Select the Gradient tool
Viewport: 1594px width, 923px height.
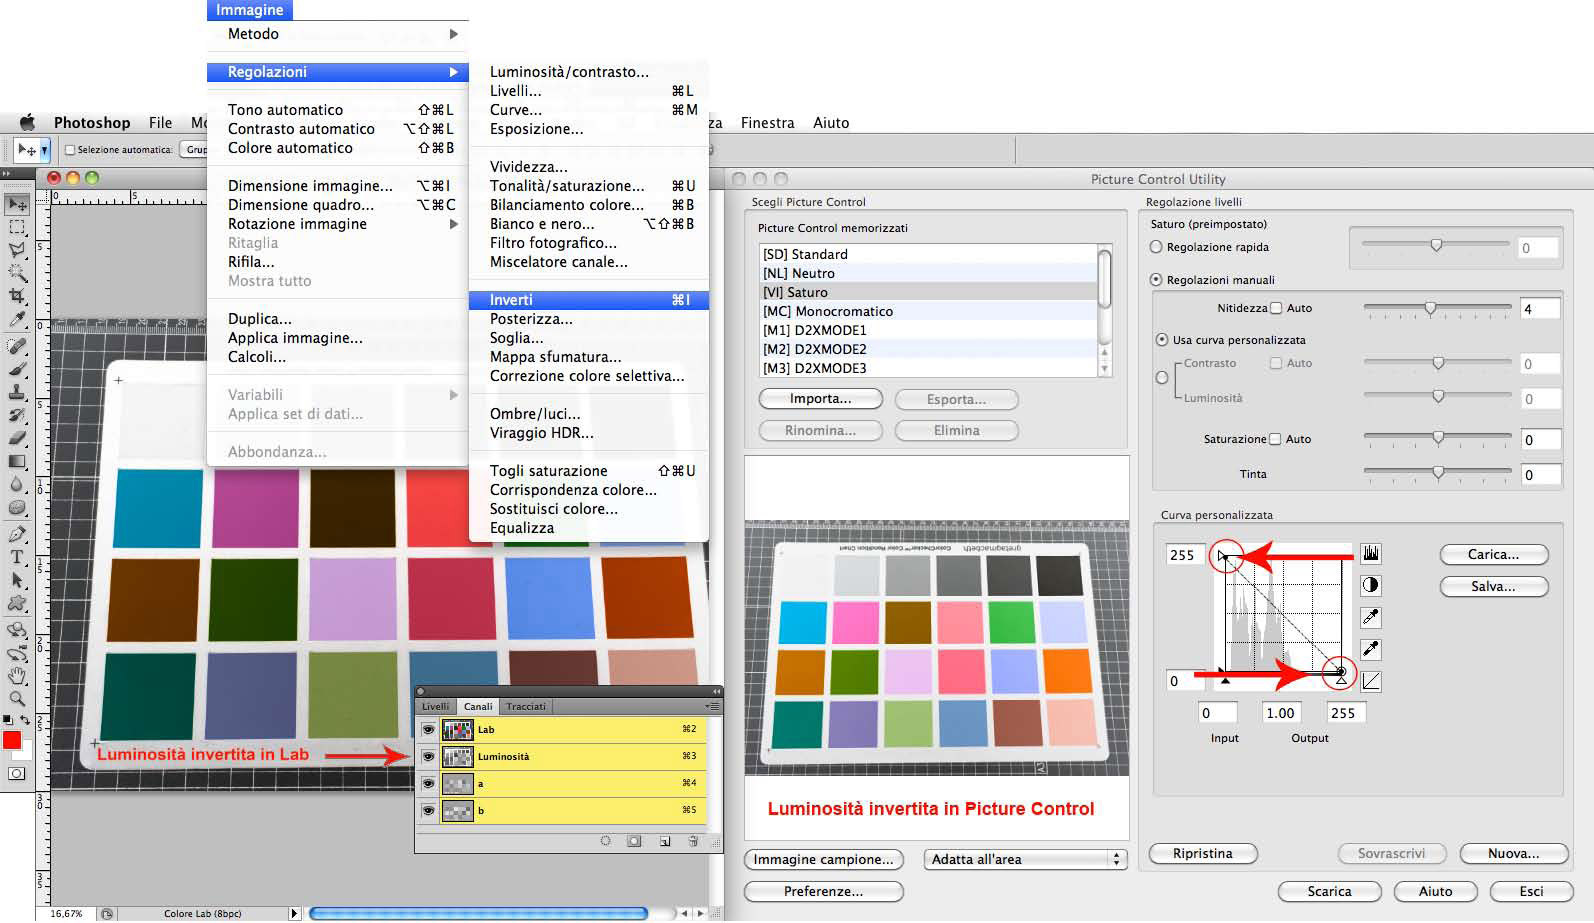pyautogui.click(x=17, y=461)
